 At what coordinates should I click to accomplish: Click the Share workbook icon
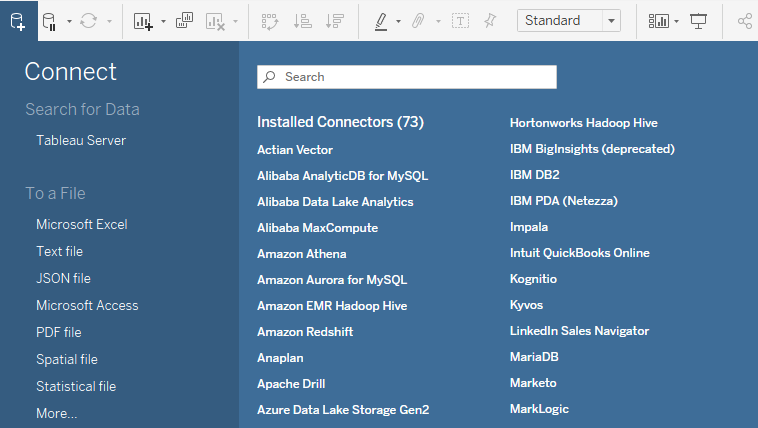745,21
